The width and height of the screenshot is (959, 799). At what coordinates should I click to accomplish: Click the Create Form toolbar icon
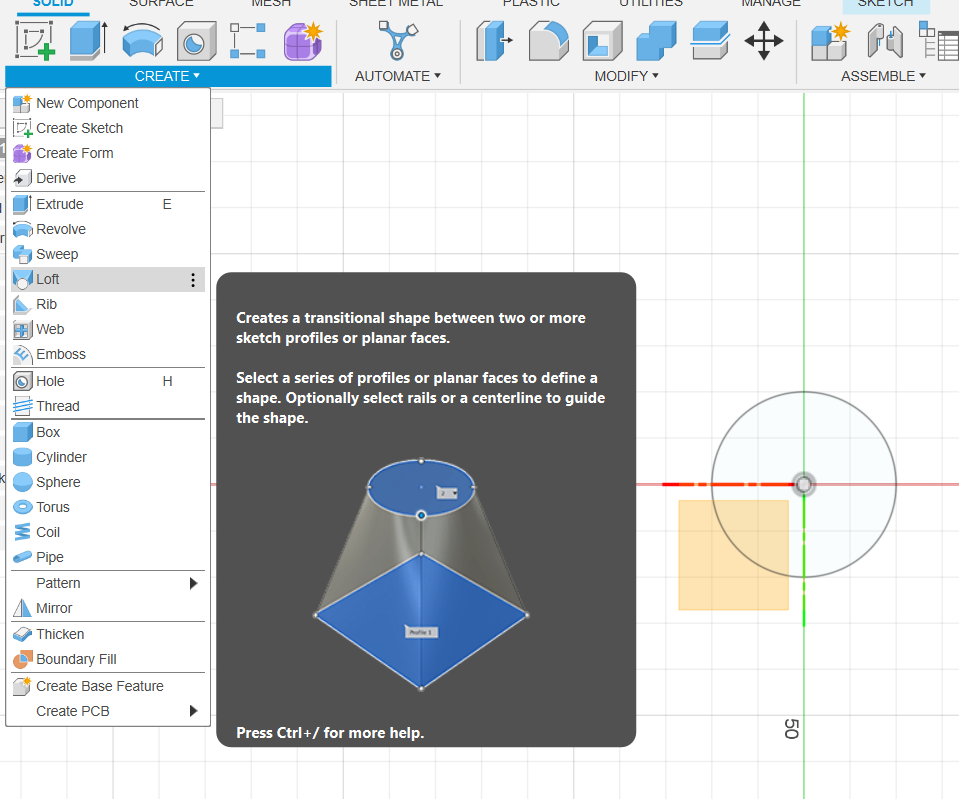[303, 41]
